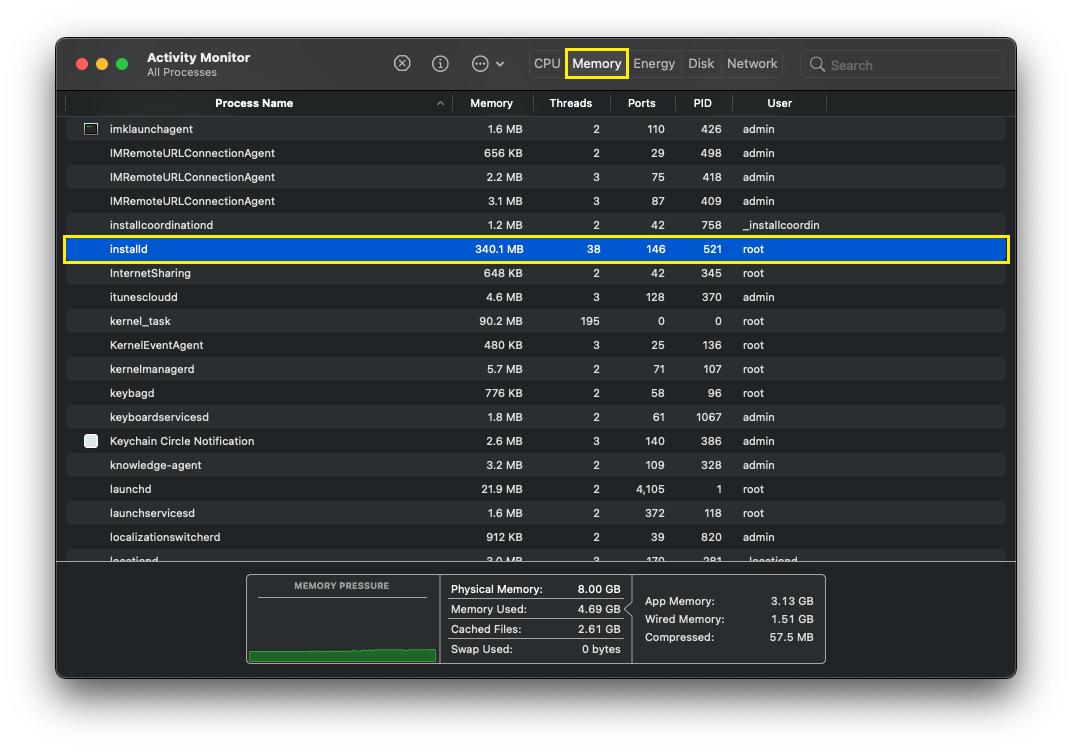Select the InternetSharing process

(x=536, y=273)
